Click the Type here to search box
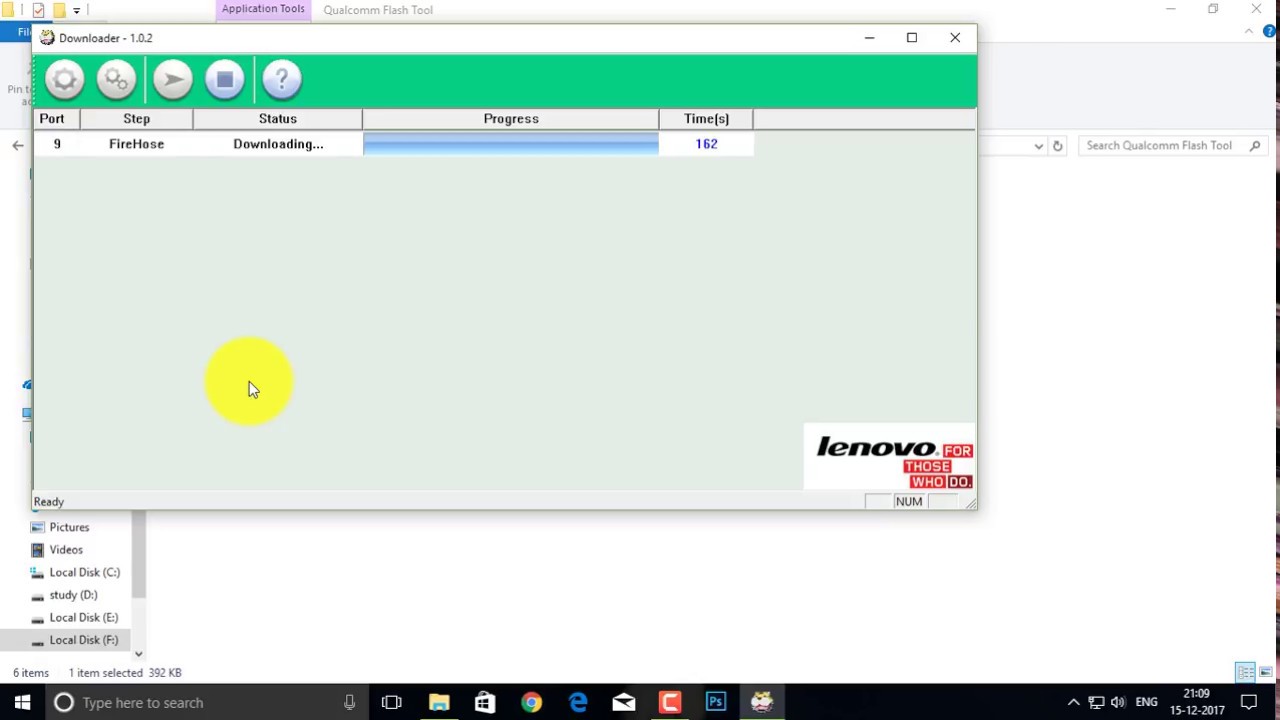The width and height of the screenshot is (1280, 720). 205,703
